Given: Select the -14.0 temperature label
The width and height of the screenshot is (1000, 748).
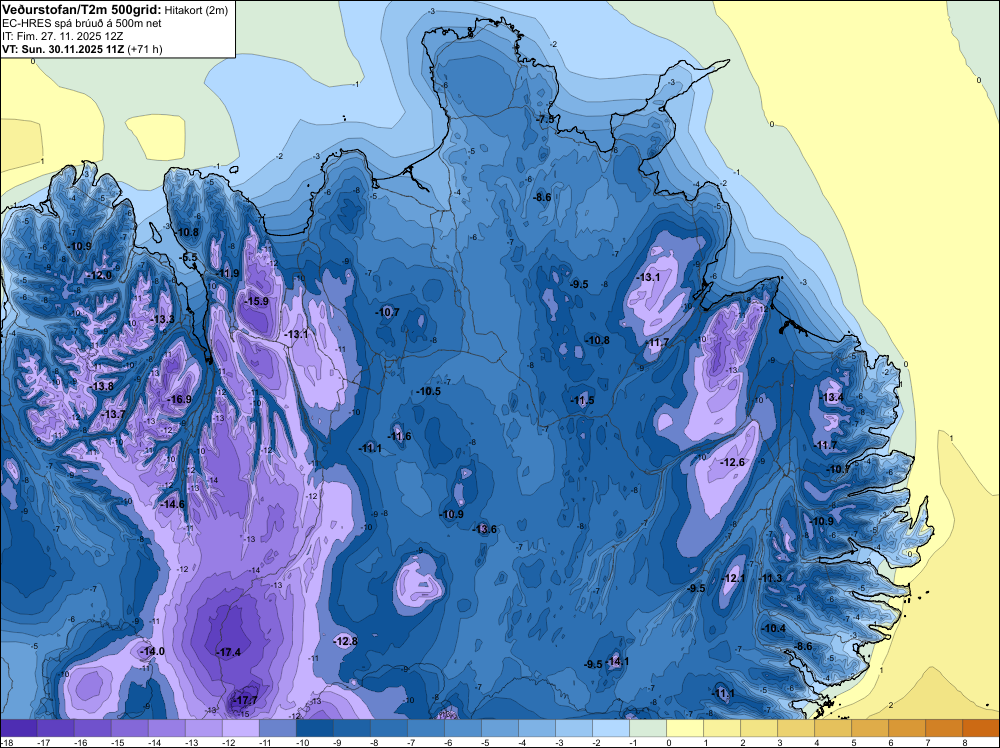Looking at the screenshot, I should [x=152, y=651].
